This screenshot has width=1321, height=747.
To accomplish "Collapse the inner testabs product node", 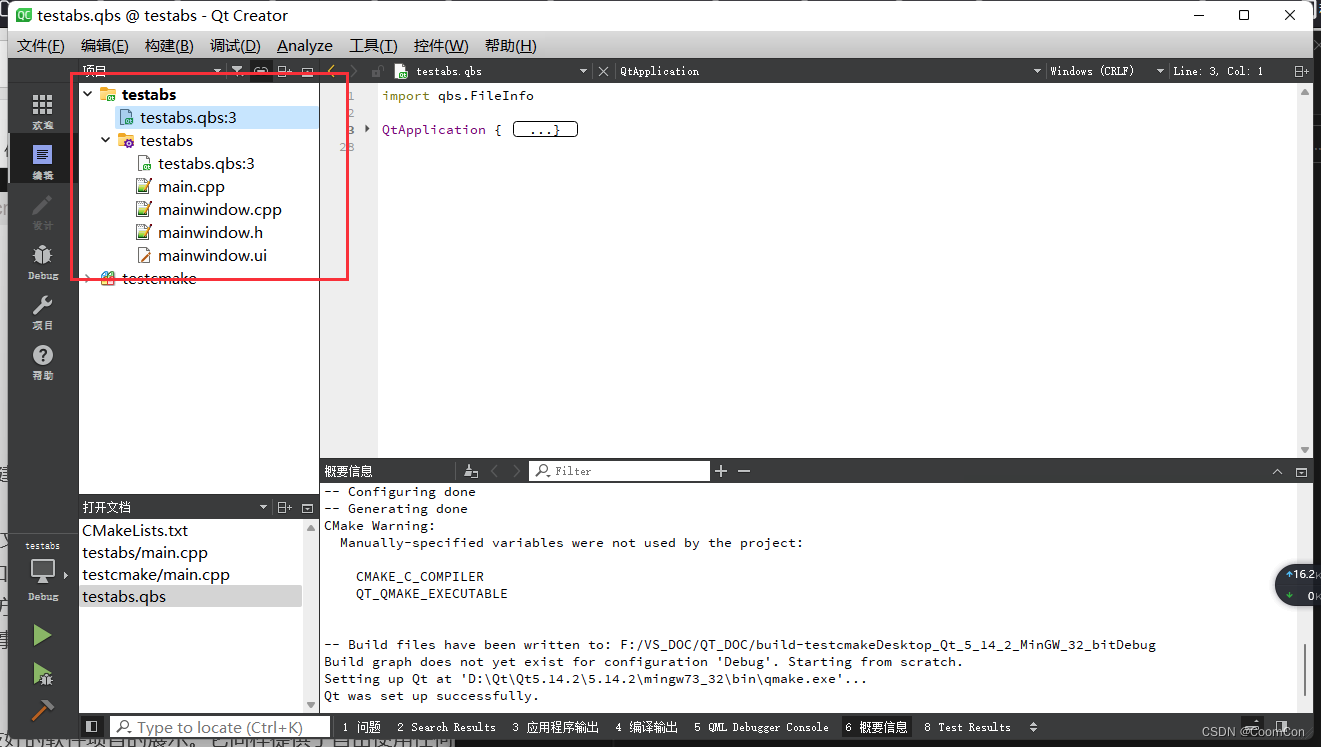I will (106, 141).
